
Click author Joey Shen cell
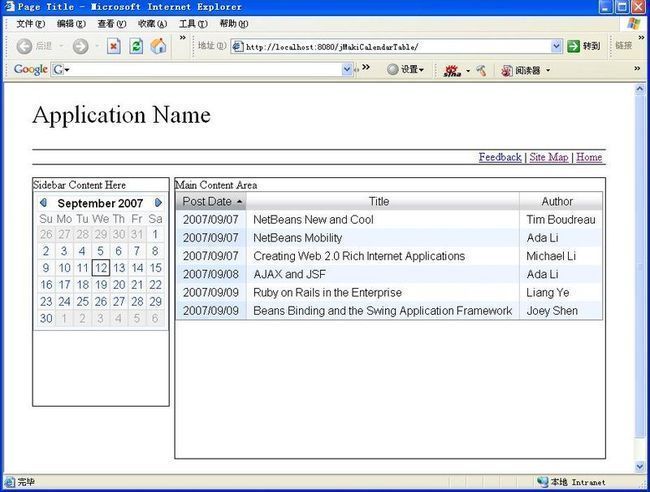coord(560,311)
